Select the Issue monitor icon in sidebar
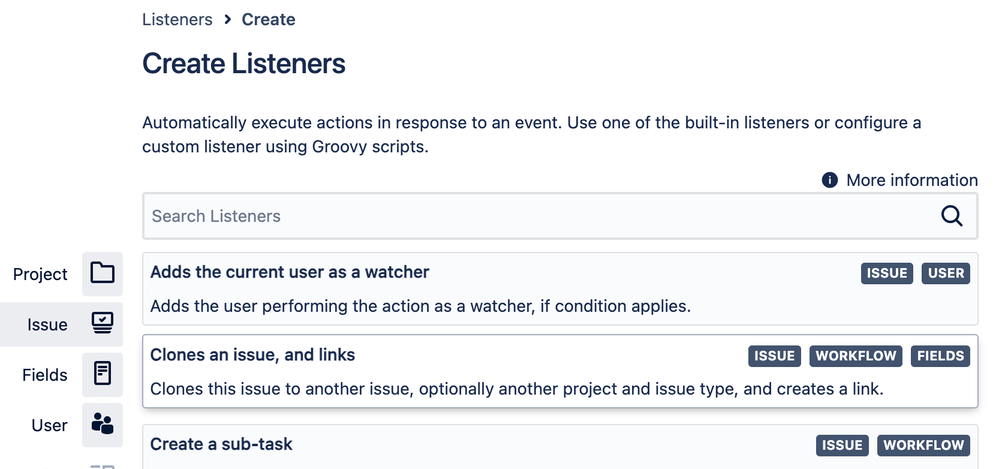The image size is (999, 469). click(102, 324)
